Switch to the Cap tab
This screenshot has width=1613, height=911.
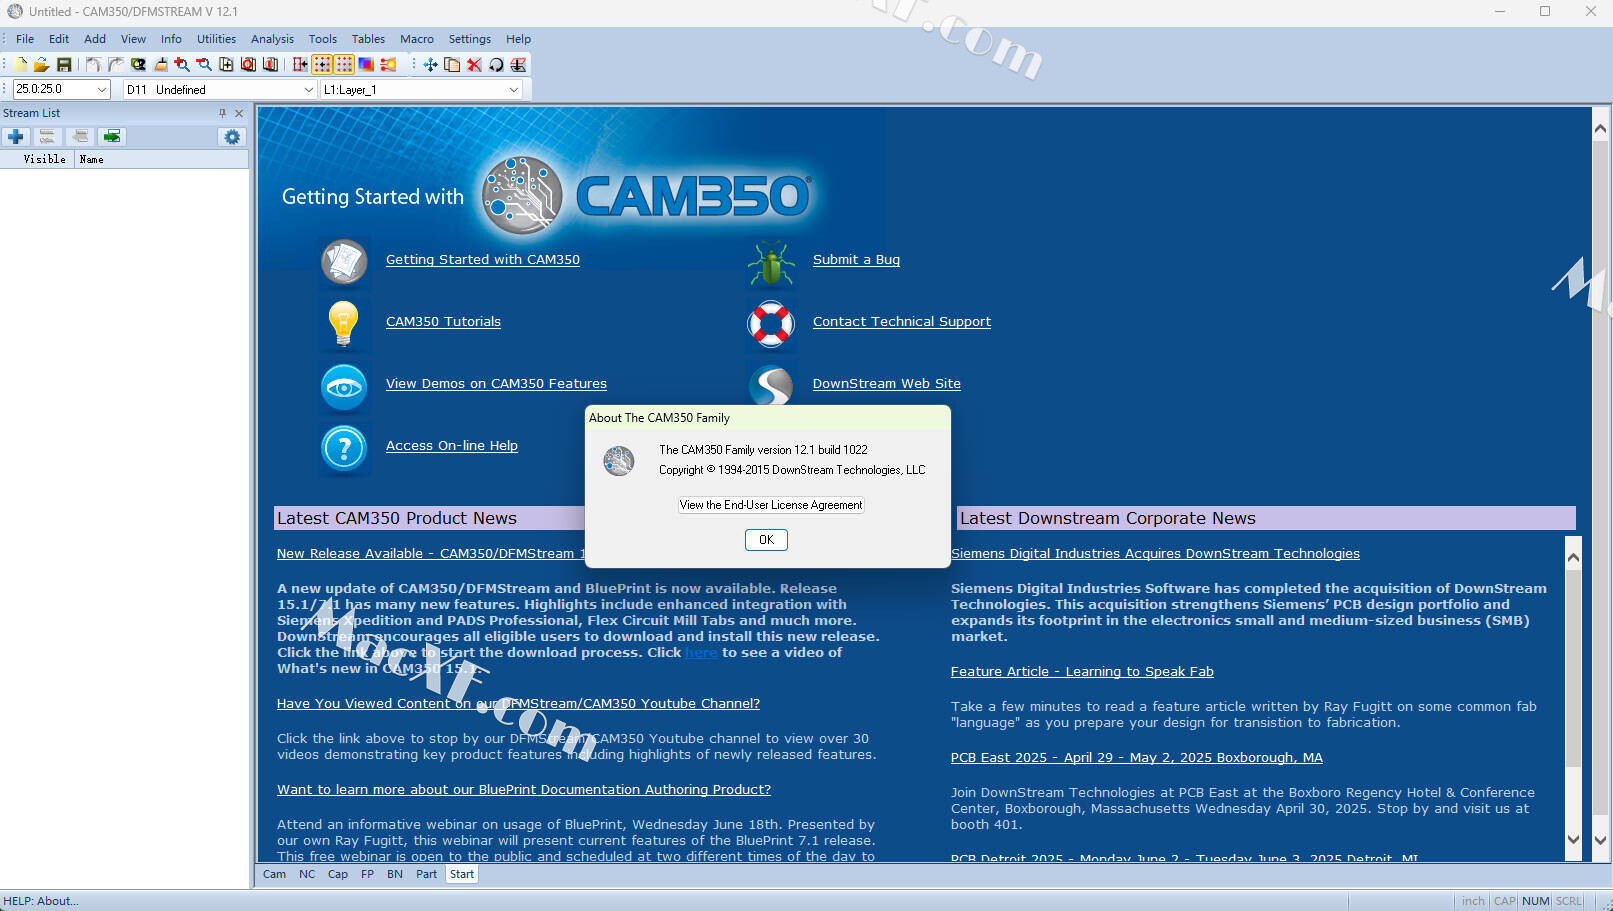click(338, 874)
